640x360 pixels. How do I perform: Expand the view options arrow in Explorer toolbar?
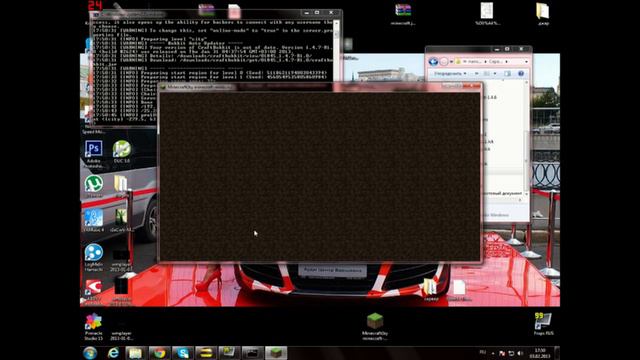point(495,73)
